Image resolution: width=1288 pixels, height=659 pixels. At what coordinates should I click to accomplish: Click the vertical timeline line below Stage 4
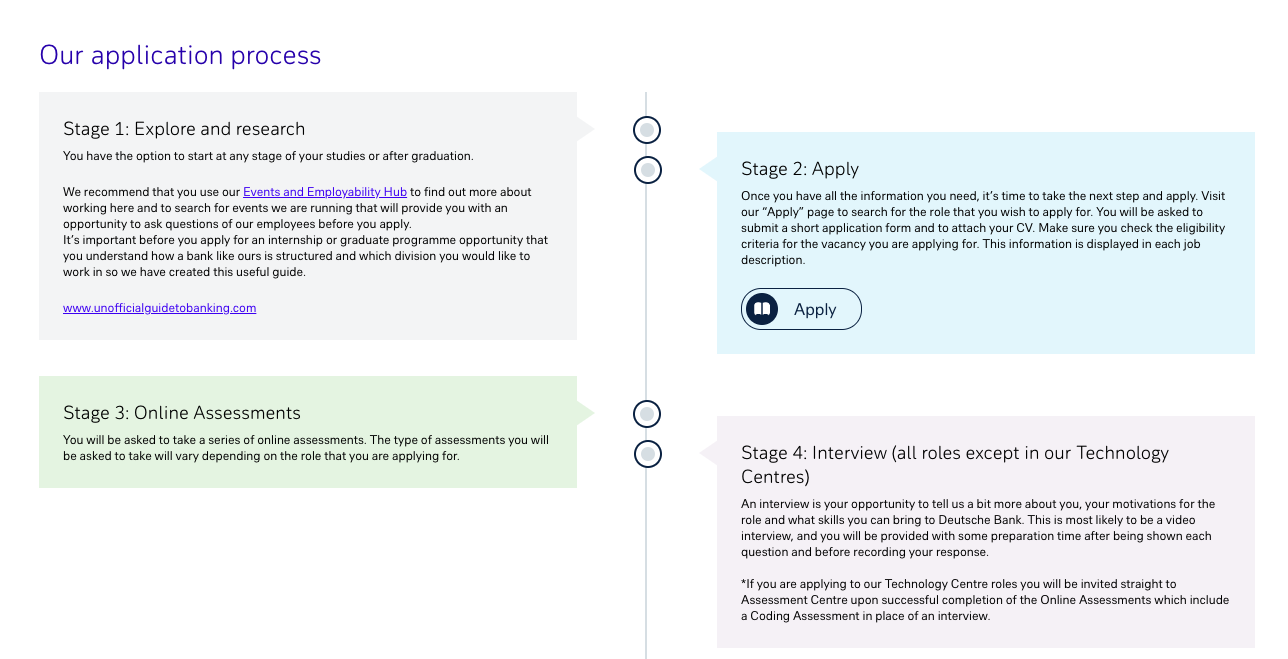(647, 565)
